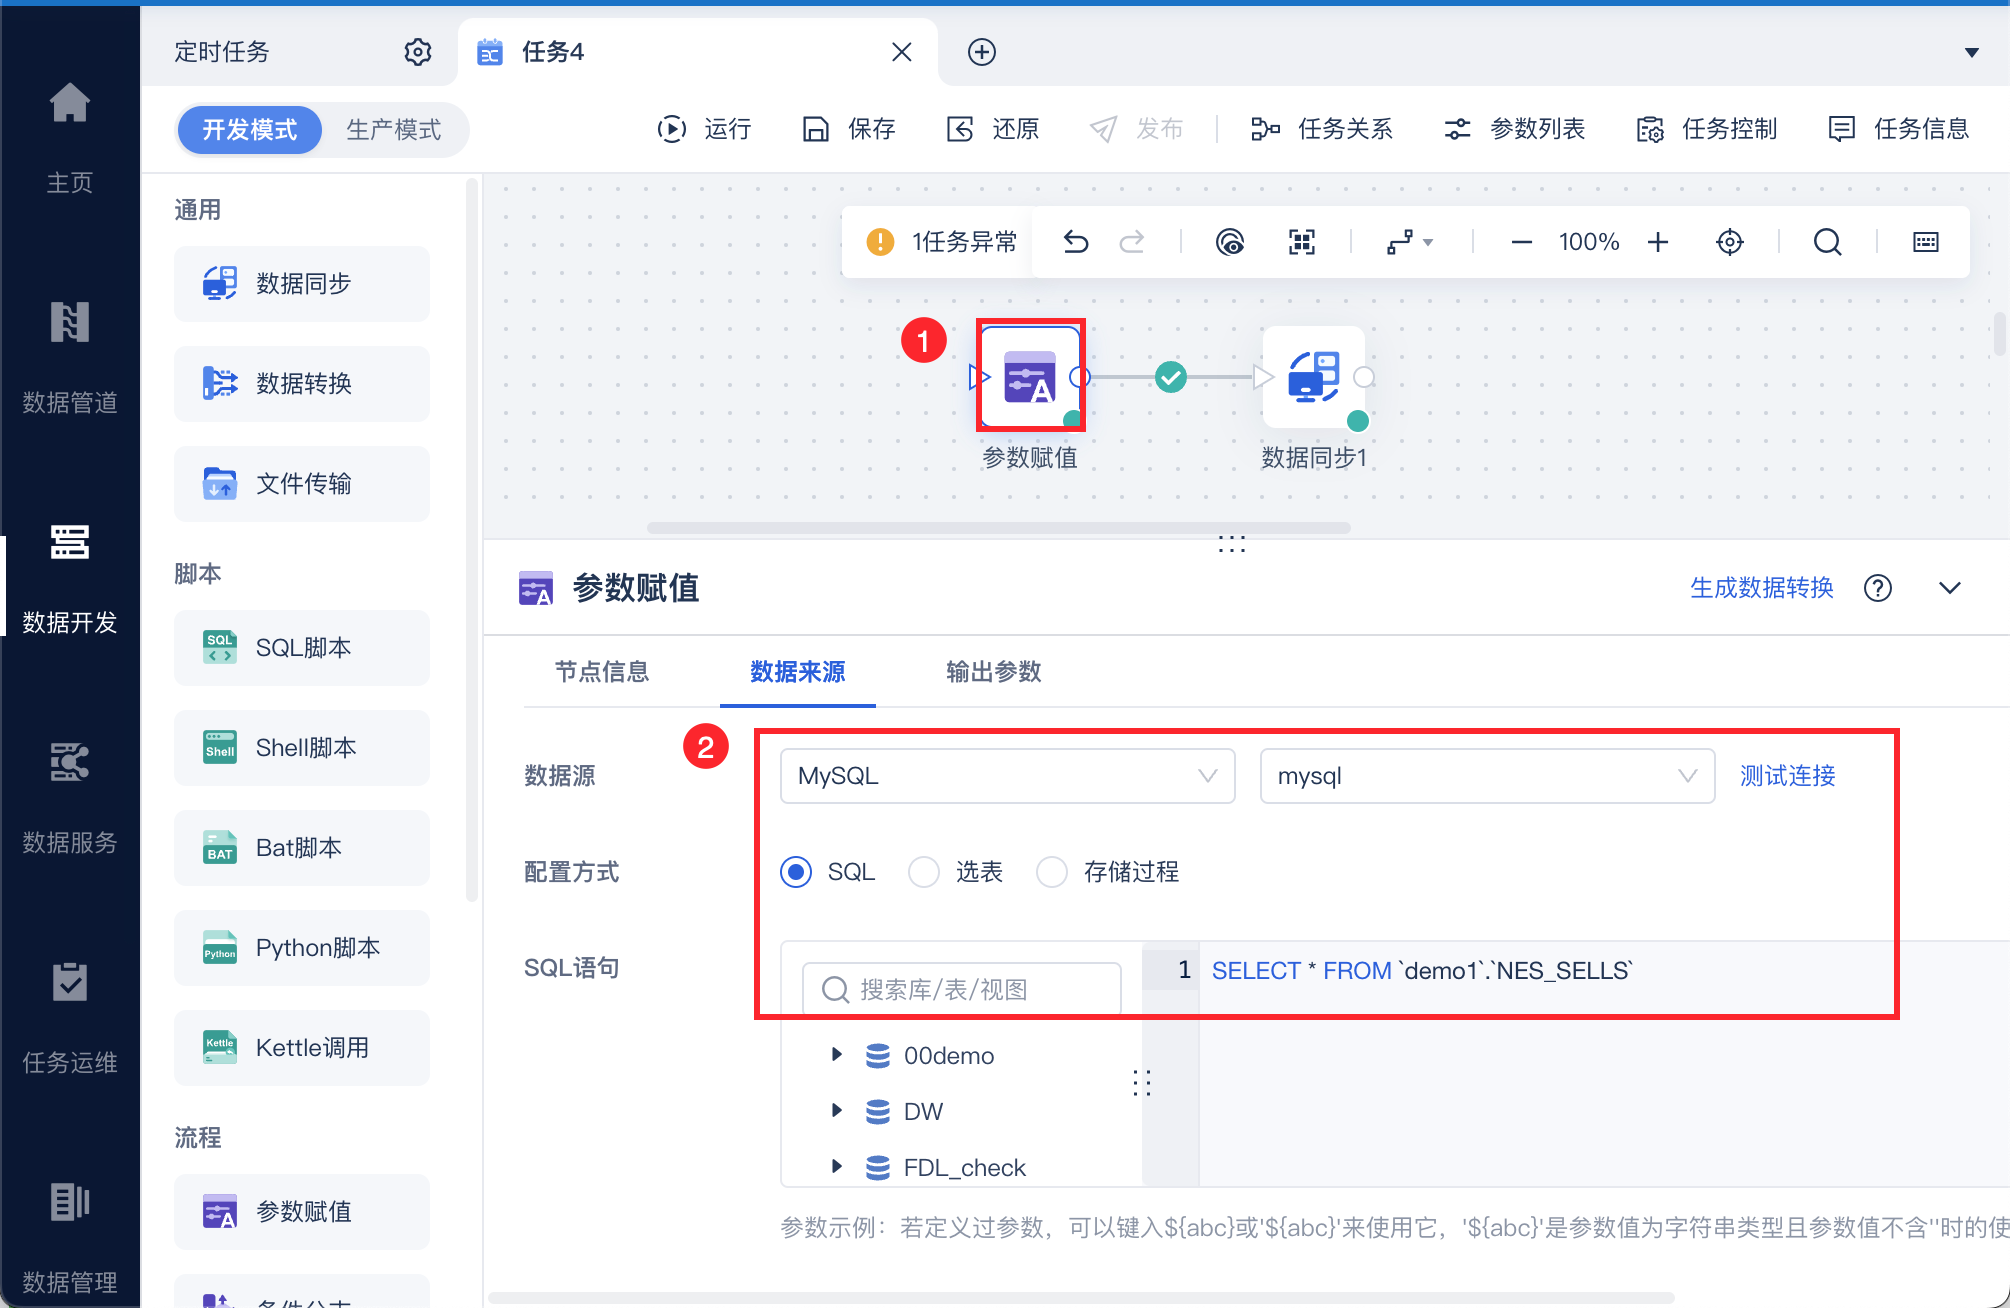The height and width of the screenshot is (1308, 2010).
Task: Click the zoom out minus icon
Action: tap(1521, 242)
